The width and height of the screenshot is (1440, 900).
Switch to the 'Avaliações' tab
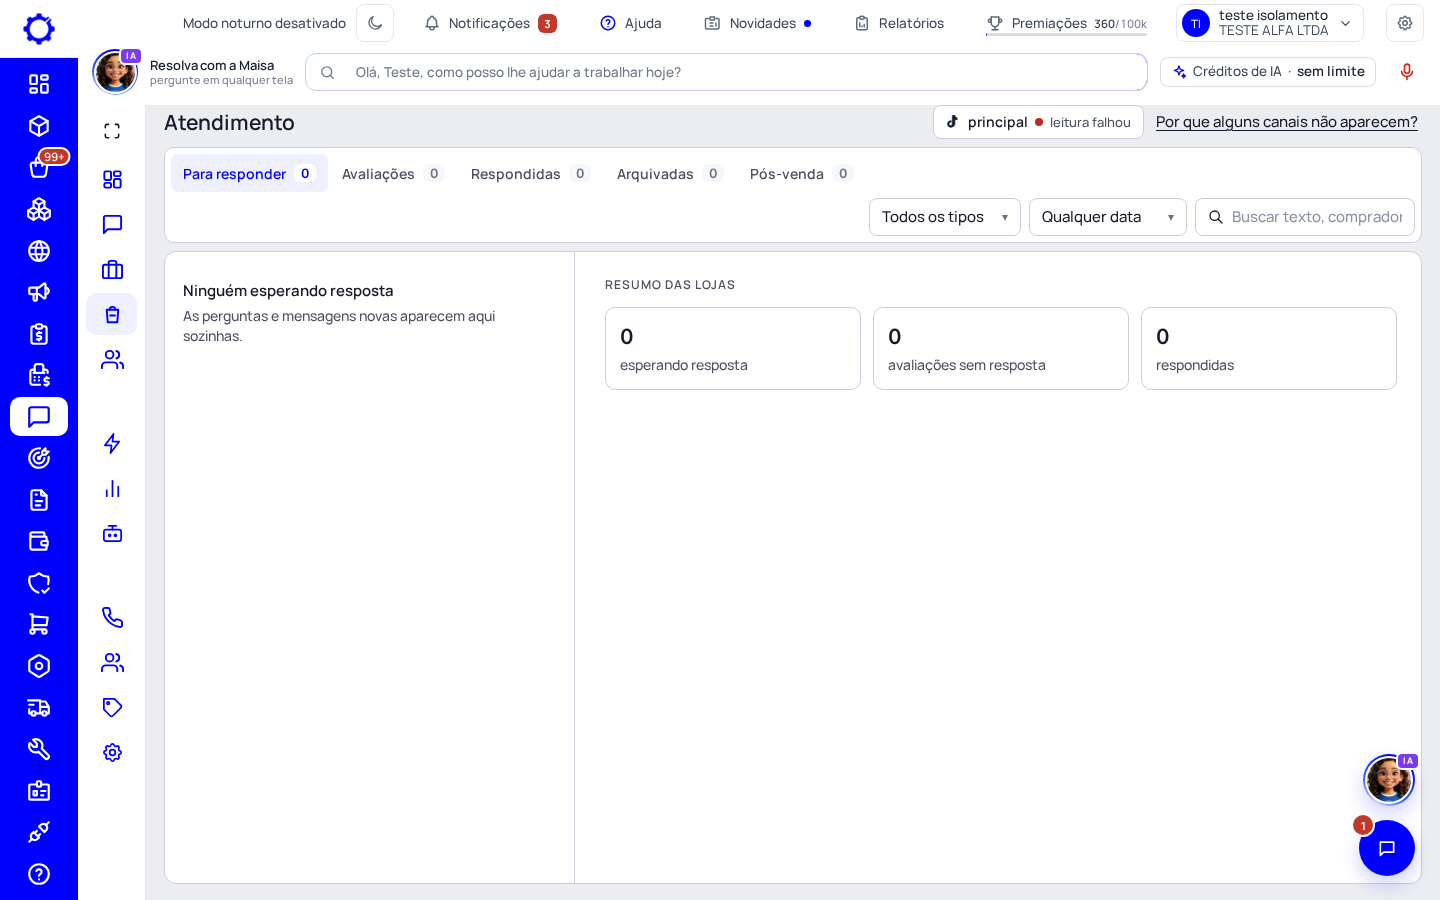393,174
